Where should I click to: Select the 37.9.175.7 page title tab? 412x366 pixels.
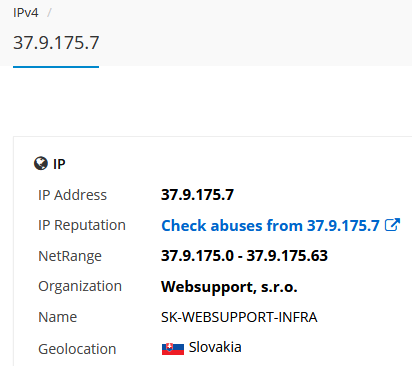[x=56, y=43]
